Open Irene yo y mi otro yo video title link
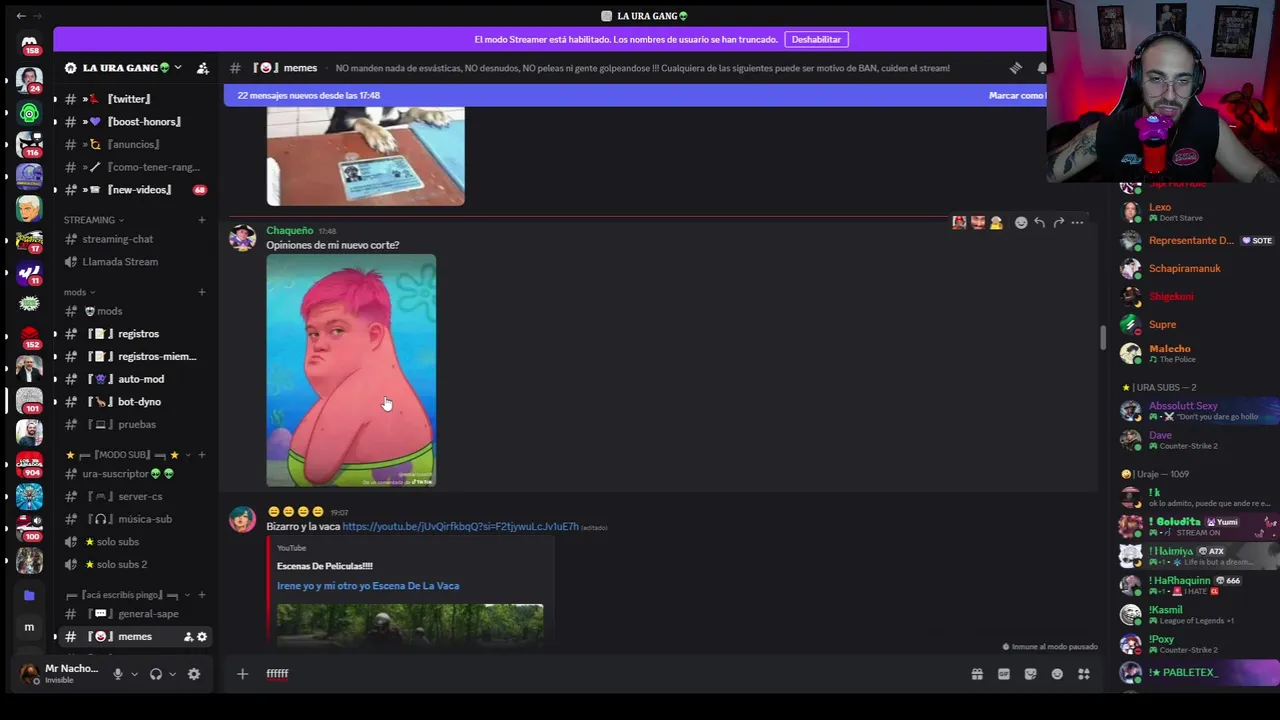Image resolution: width=1280 pixels, height=720 pixels. click(368, 586)
